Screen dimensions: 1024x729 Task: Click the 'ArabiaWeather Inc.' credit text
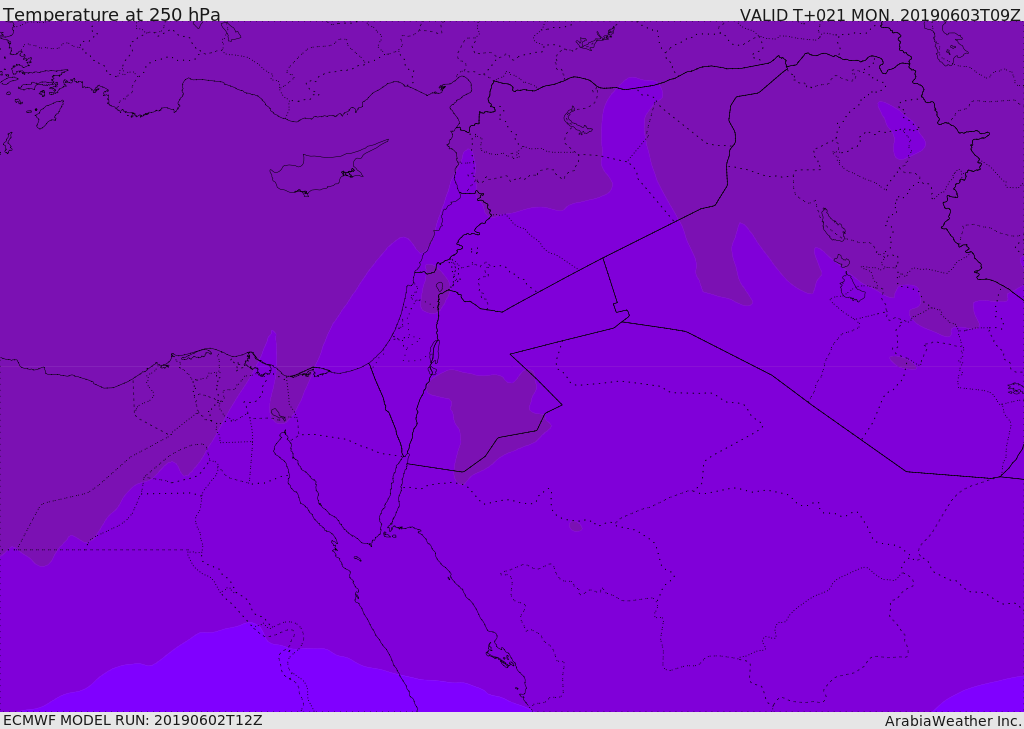(x=953, y=721)
